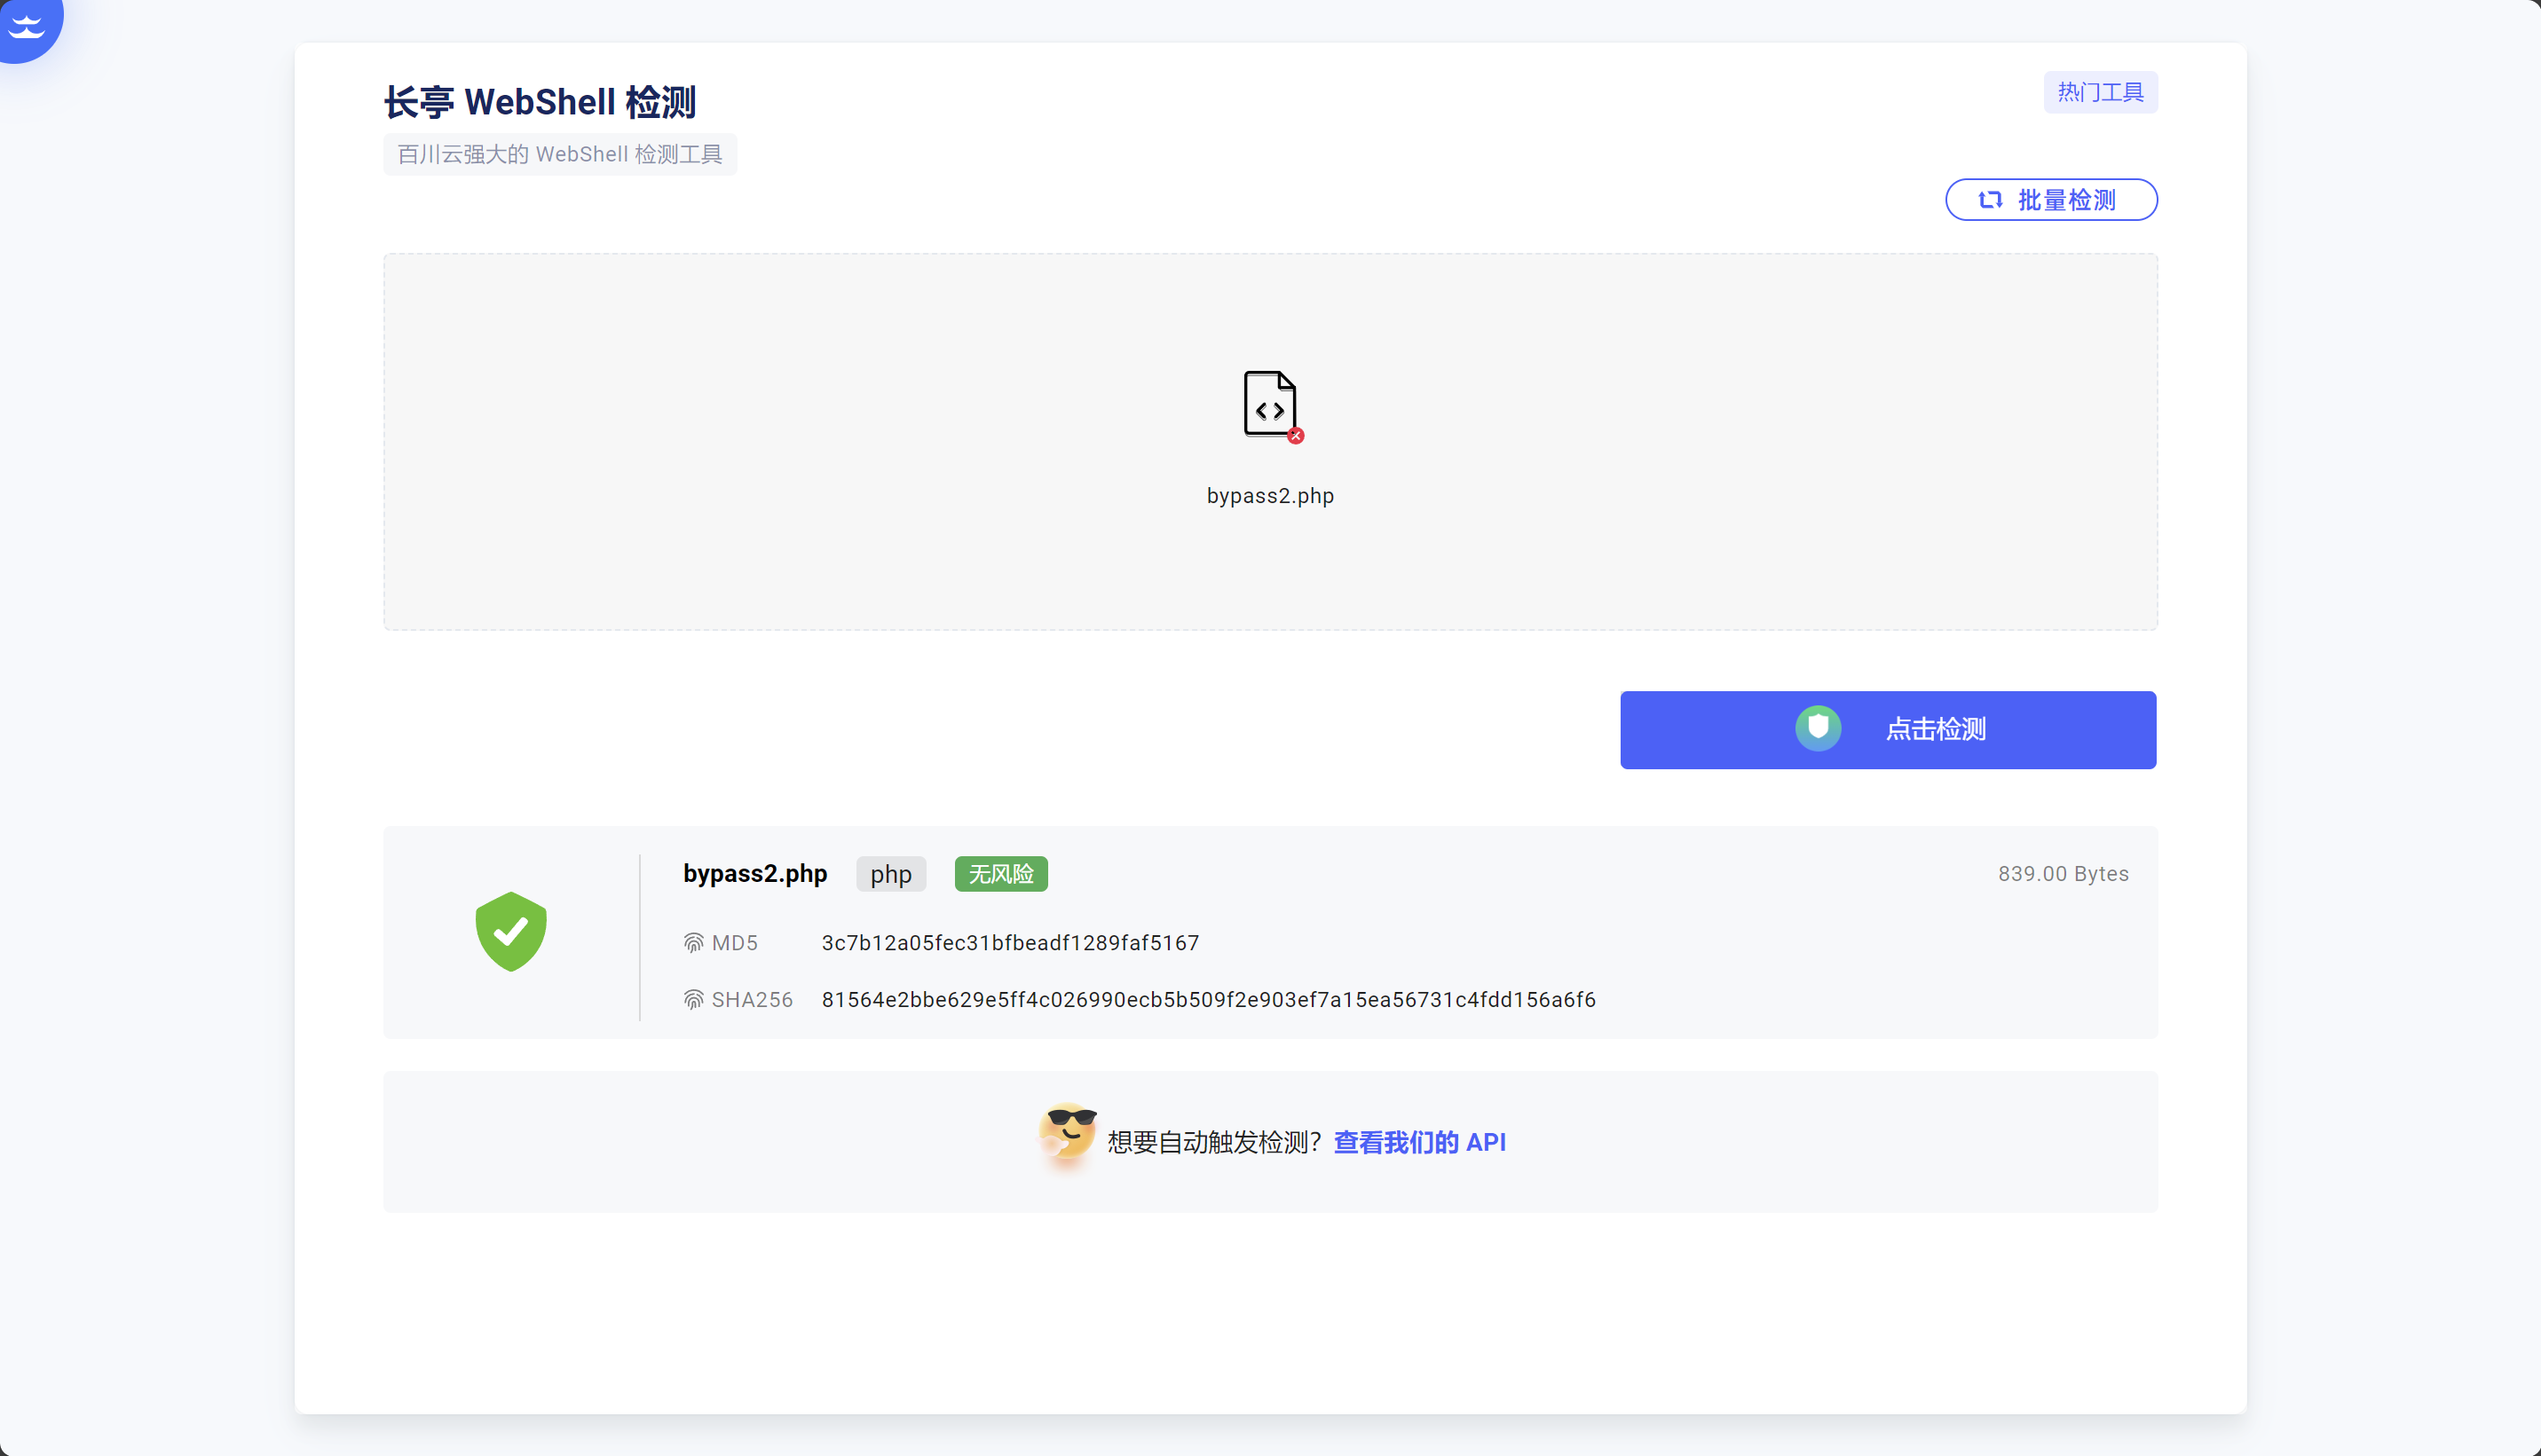Click the batch detection refresh icon

pyautogui.click(x=1990, y=200)
